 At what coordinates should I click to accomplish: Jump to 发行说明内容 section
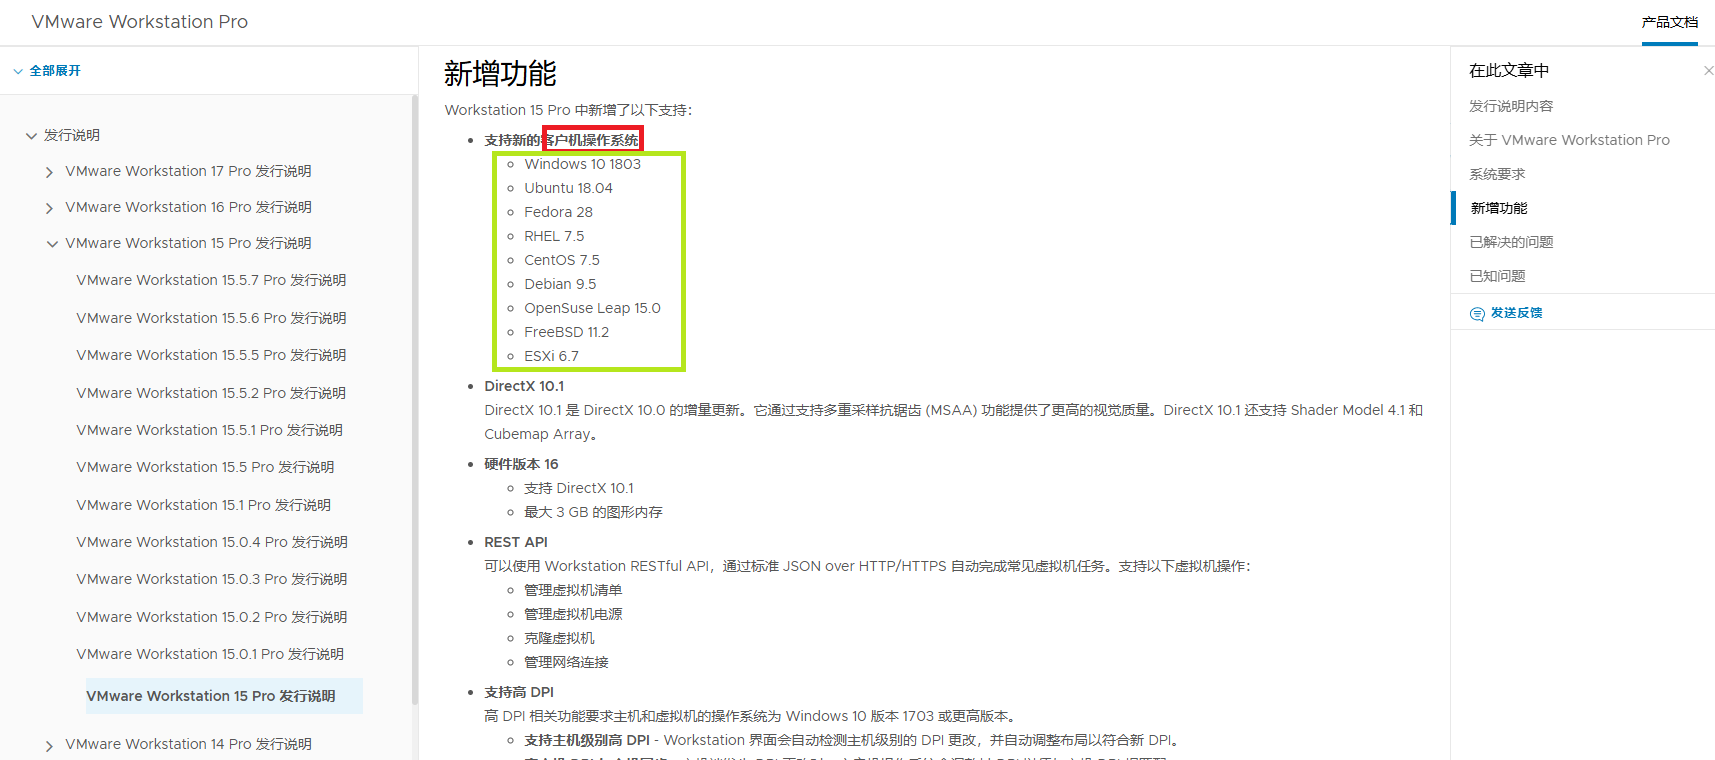[1511, 106]
